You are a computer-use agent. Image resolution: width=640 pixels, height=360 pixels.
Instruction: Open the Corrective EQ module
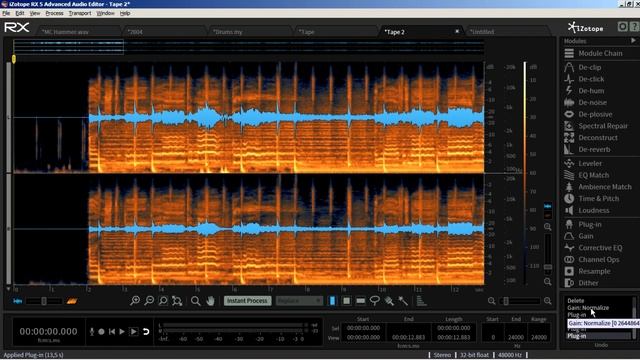tap(594, 248)
